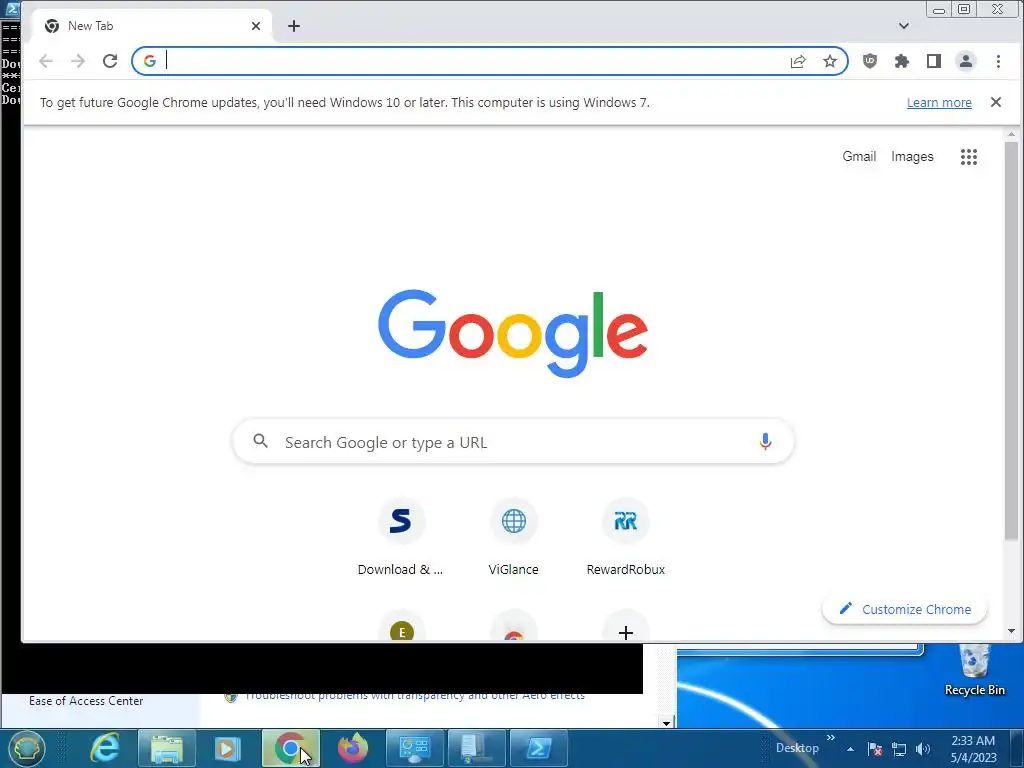Dismiss the Windows 7 update infobar

[995, 102]
